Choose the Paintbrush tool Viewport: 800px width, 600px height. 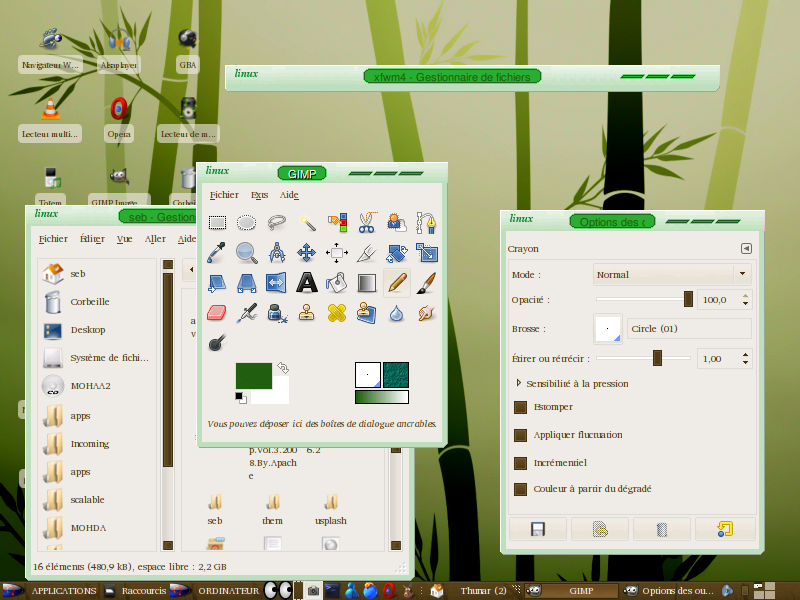coord(426,283)
